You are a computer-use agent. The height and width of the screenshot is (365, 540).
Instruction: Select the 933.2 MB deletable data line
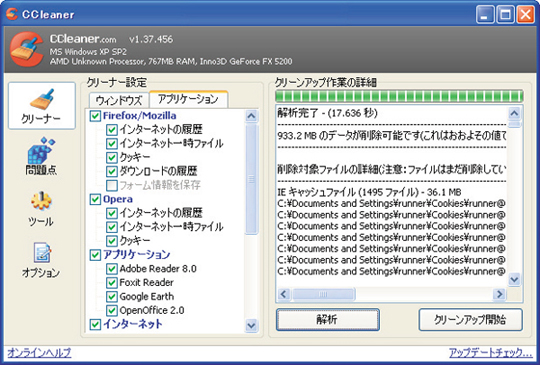pyautogui.click(x=392, y=136)
